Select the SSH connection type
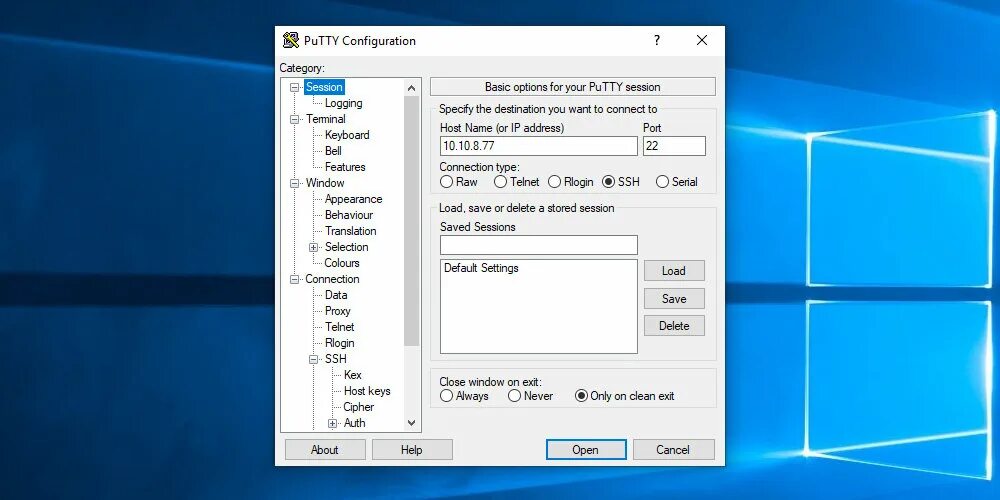Screen dimensions: 1000x500 click(608, 182)
